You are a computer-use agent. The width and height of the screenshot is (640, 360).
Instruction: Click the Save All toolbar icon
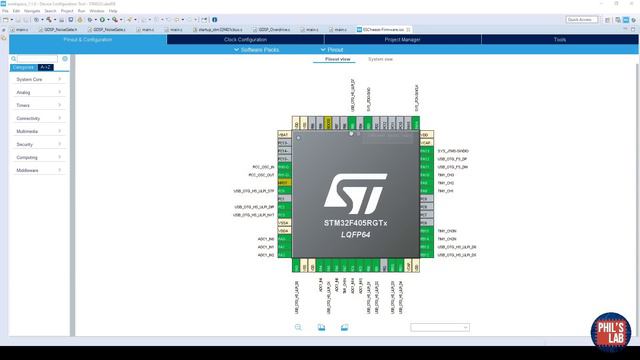click(25, 20)
